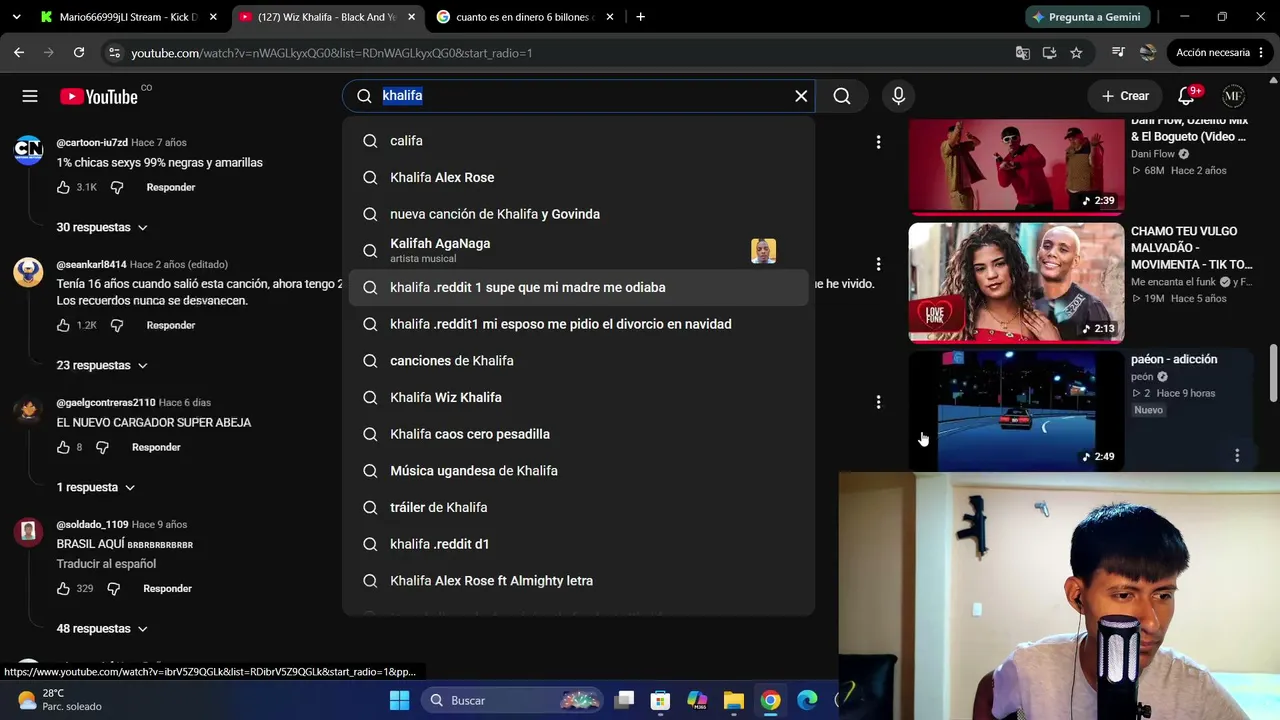Switch to the Mario666999jLI Stream Kick tab
The width and height of the screenshot is (1280, 720).
pos(128,17)
